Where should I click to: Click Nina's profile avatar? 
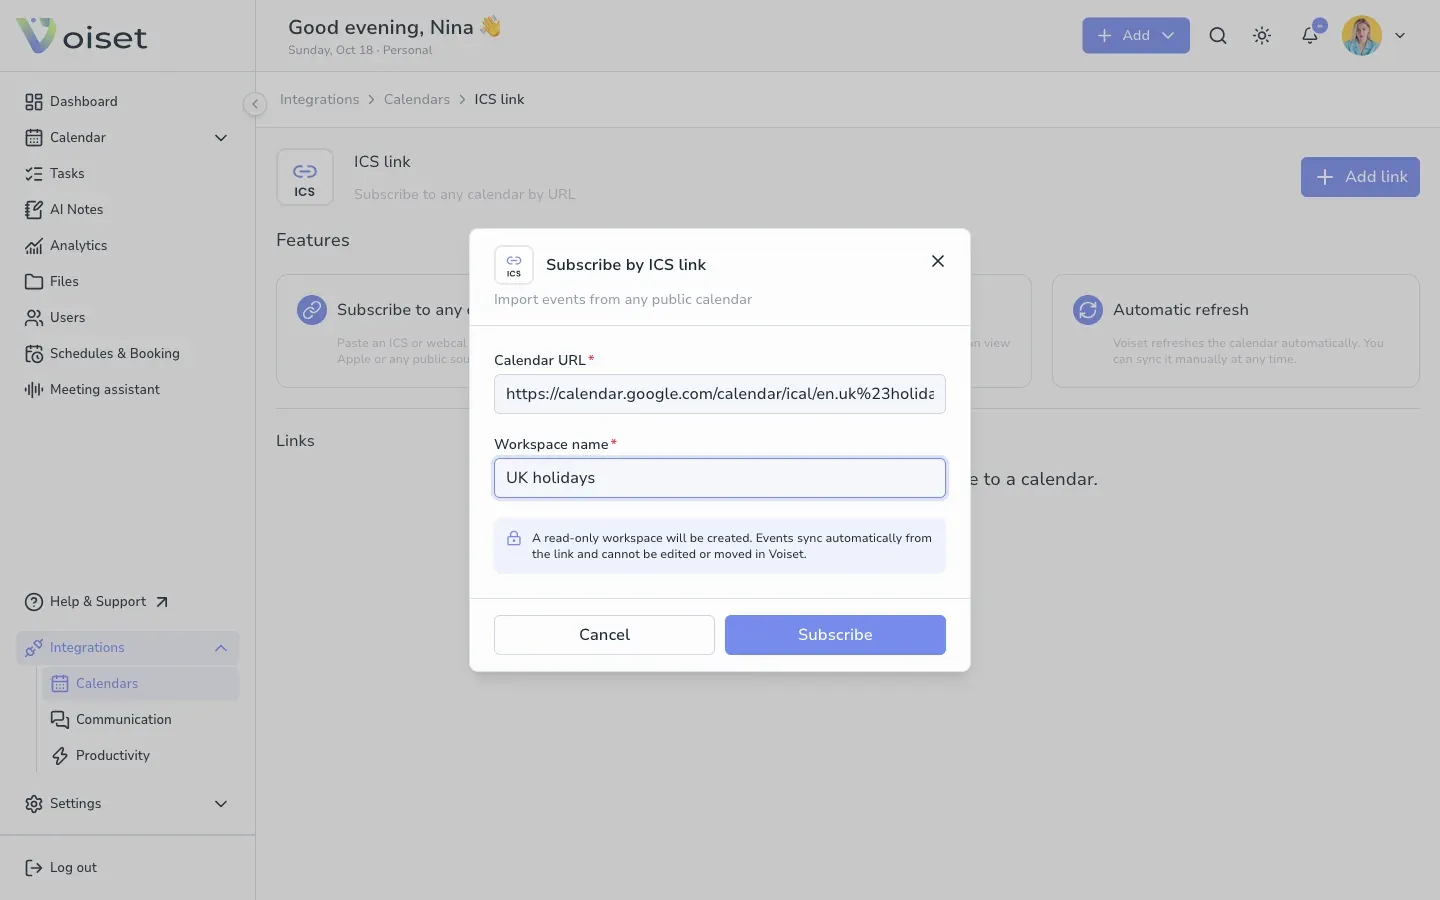tap(1361, 36)
